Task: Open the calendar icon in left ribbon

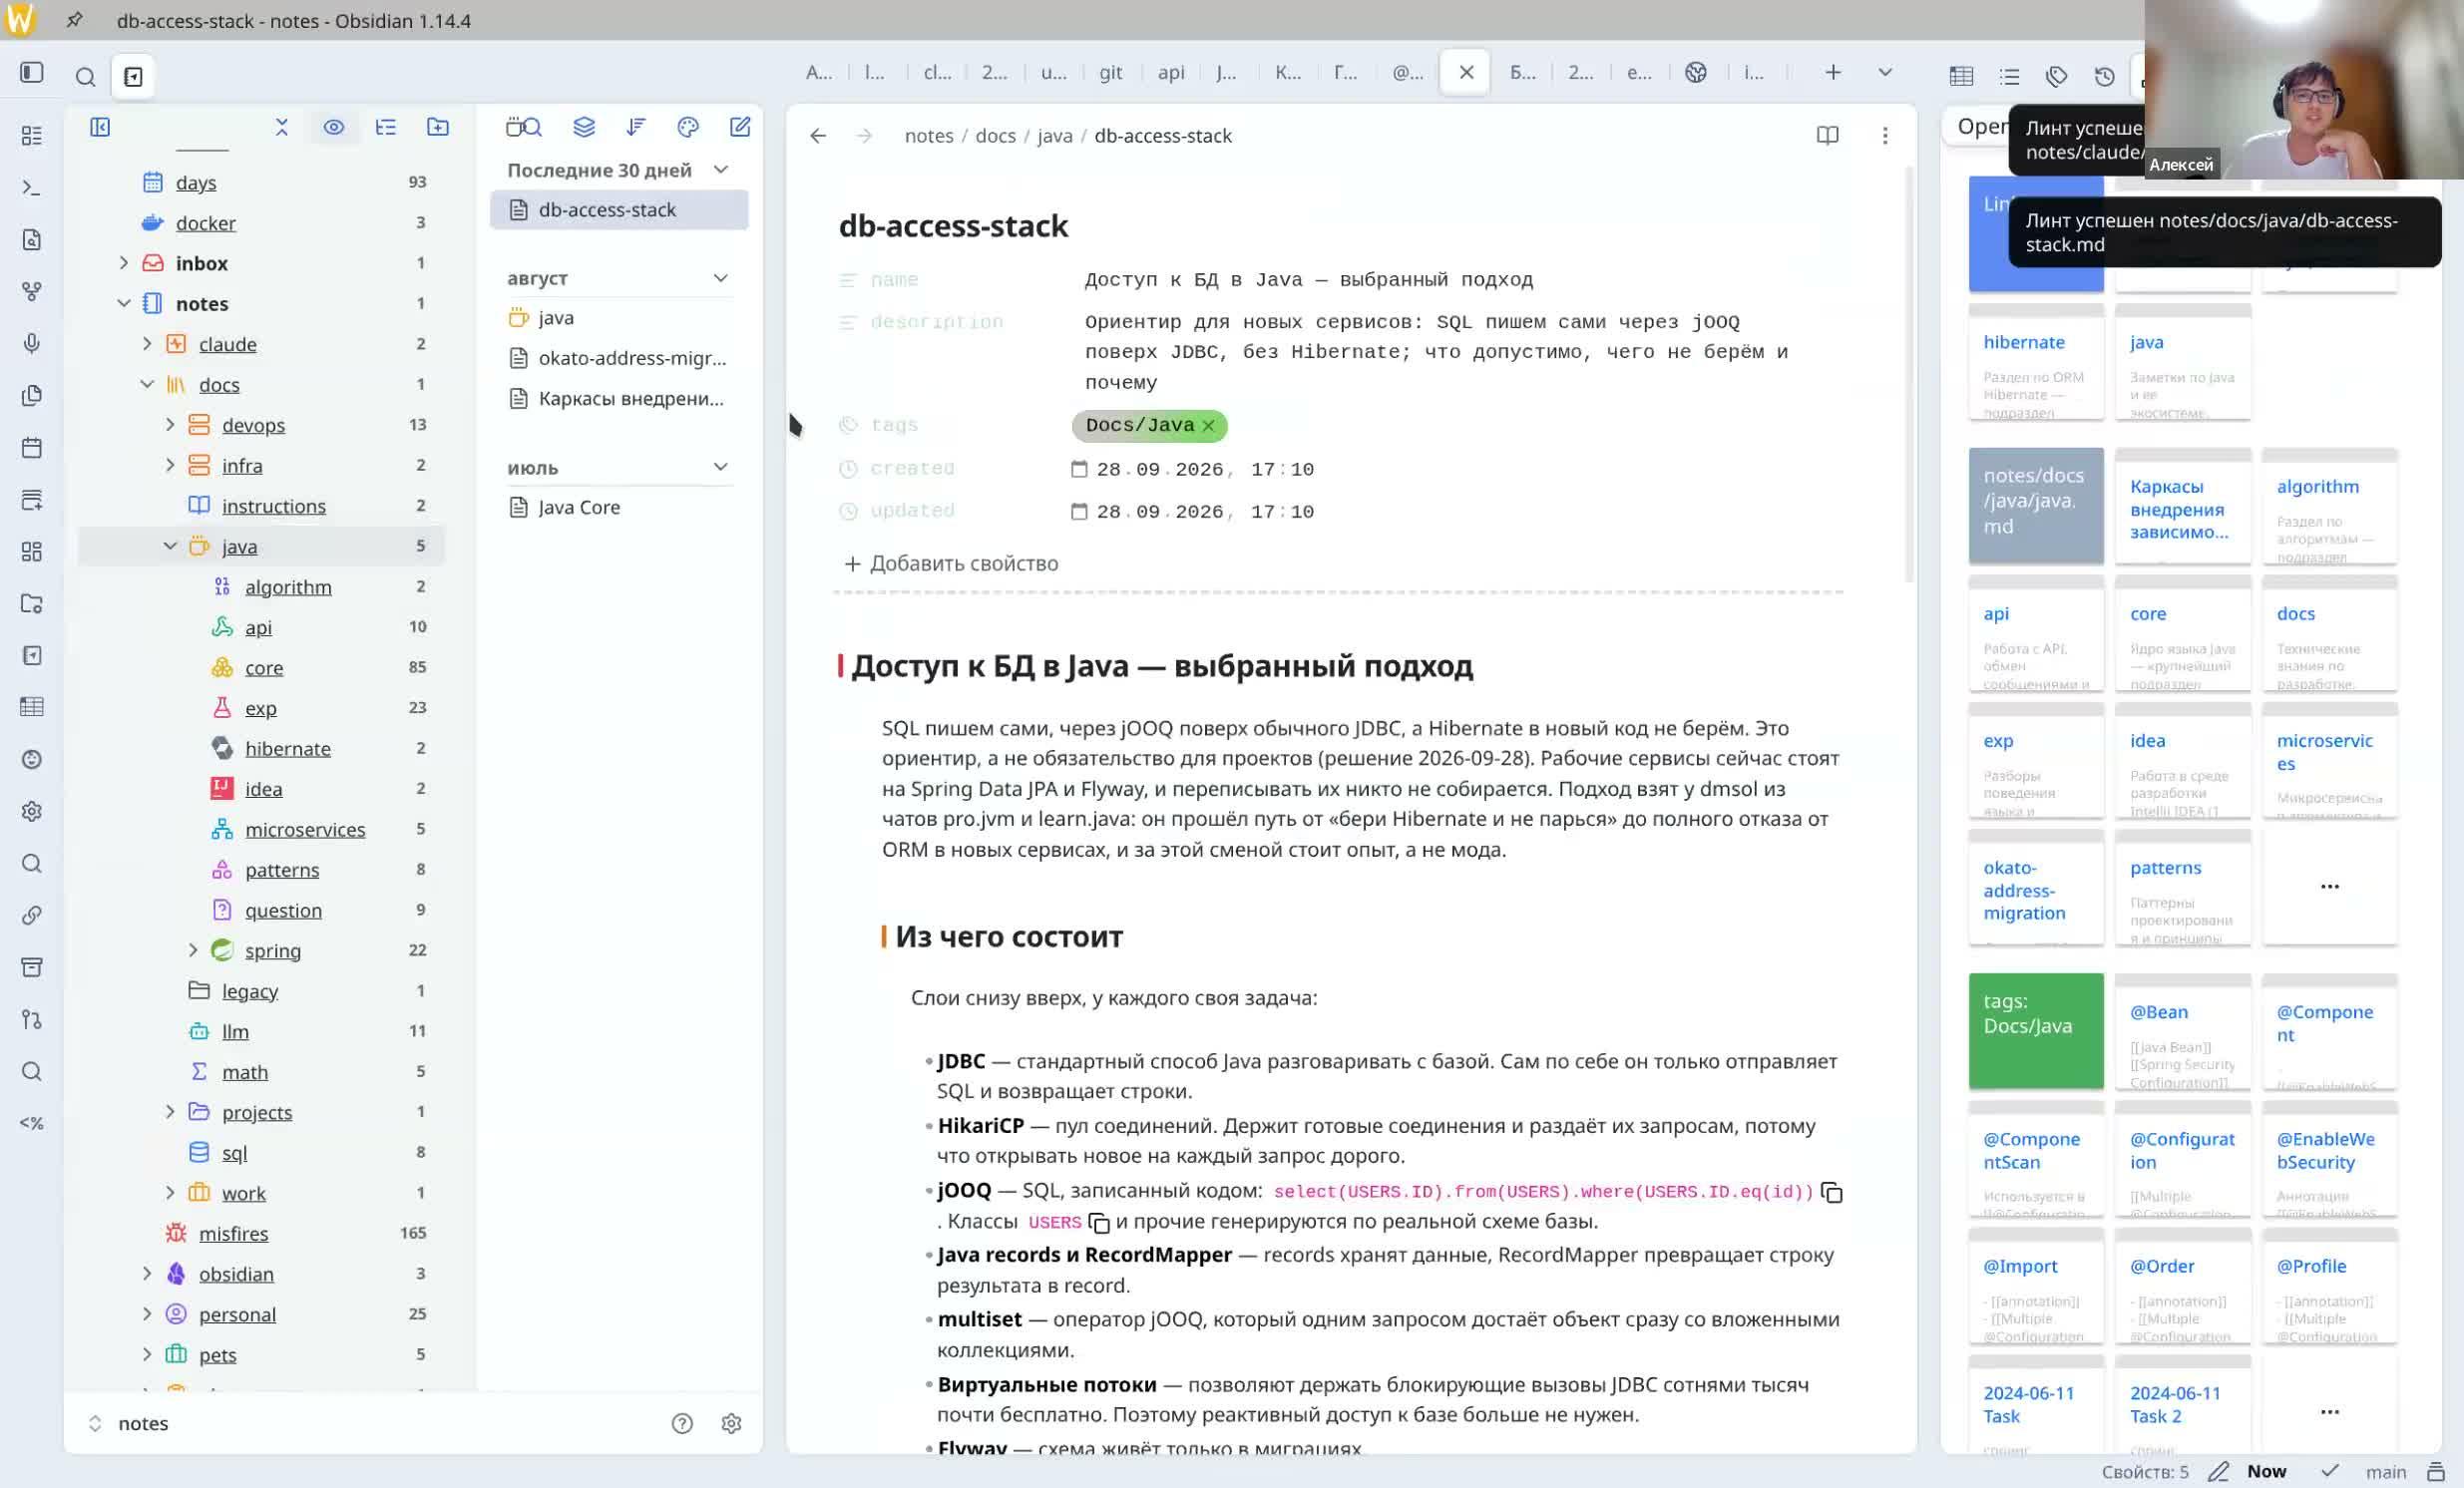Action: [x=32, y=447]
